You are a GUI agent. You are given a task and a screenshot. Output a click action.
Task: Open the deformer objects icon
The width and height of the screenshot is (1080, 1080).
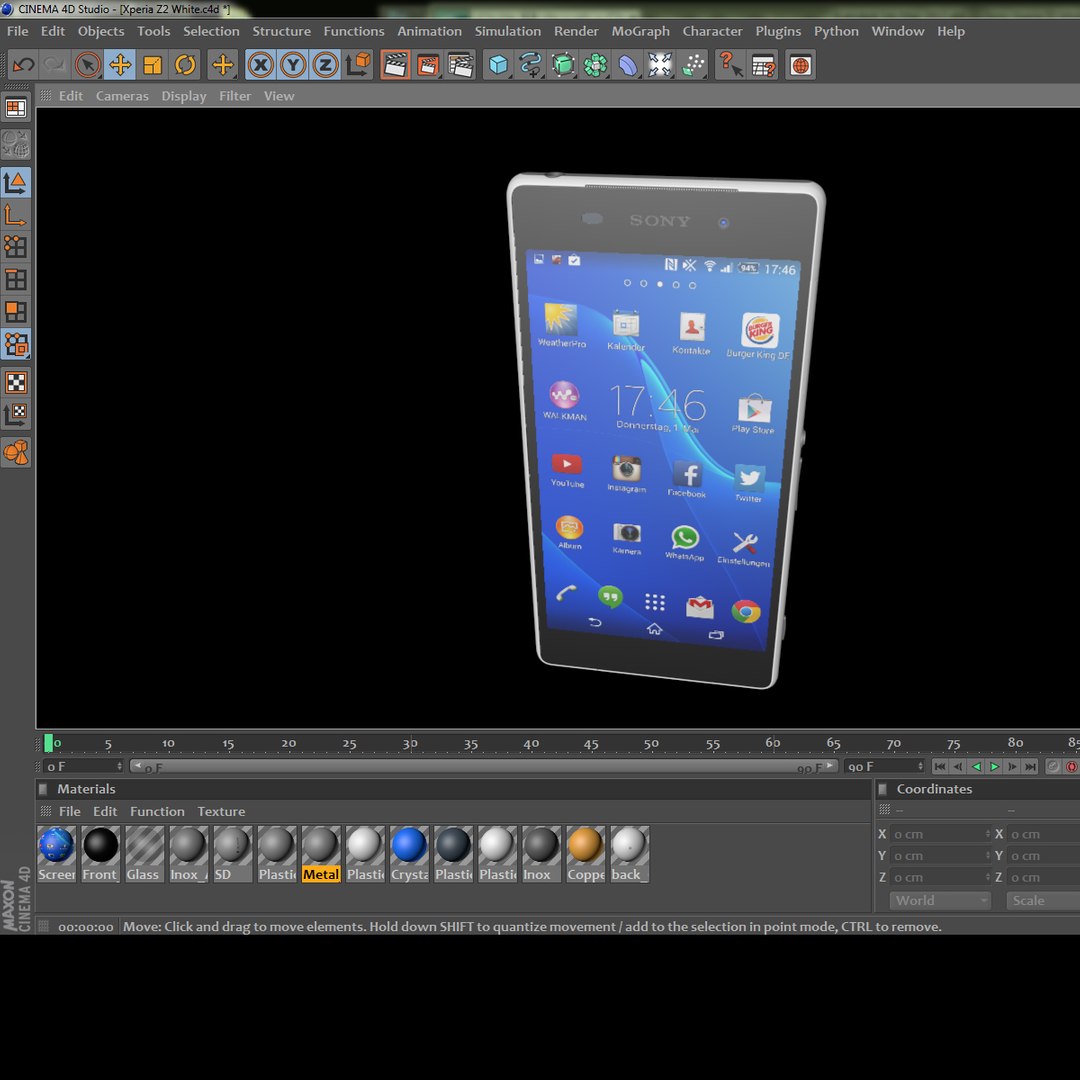tap(627, 65)
